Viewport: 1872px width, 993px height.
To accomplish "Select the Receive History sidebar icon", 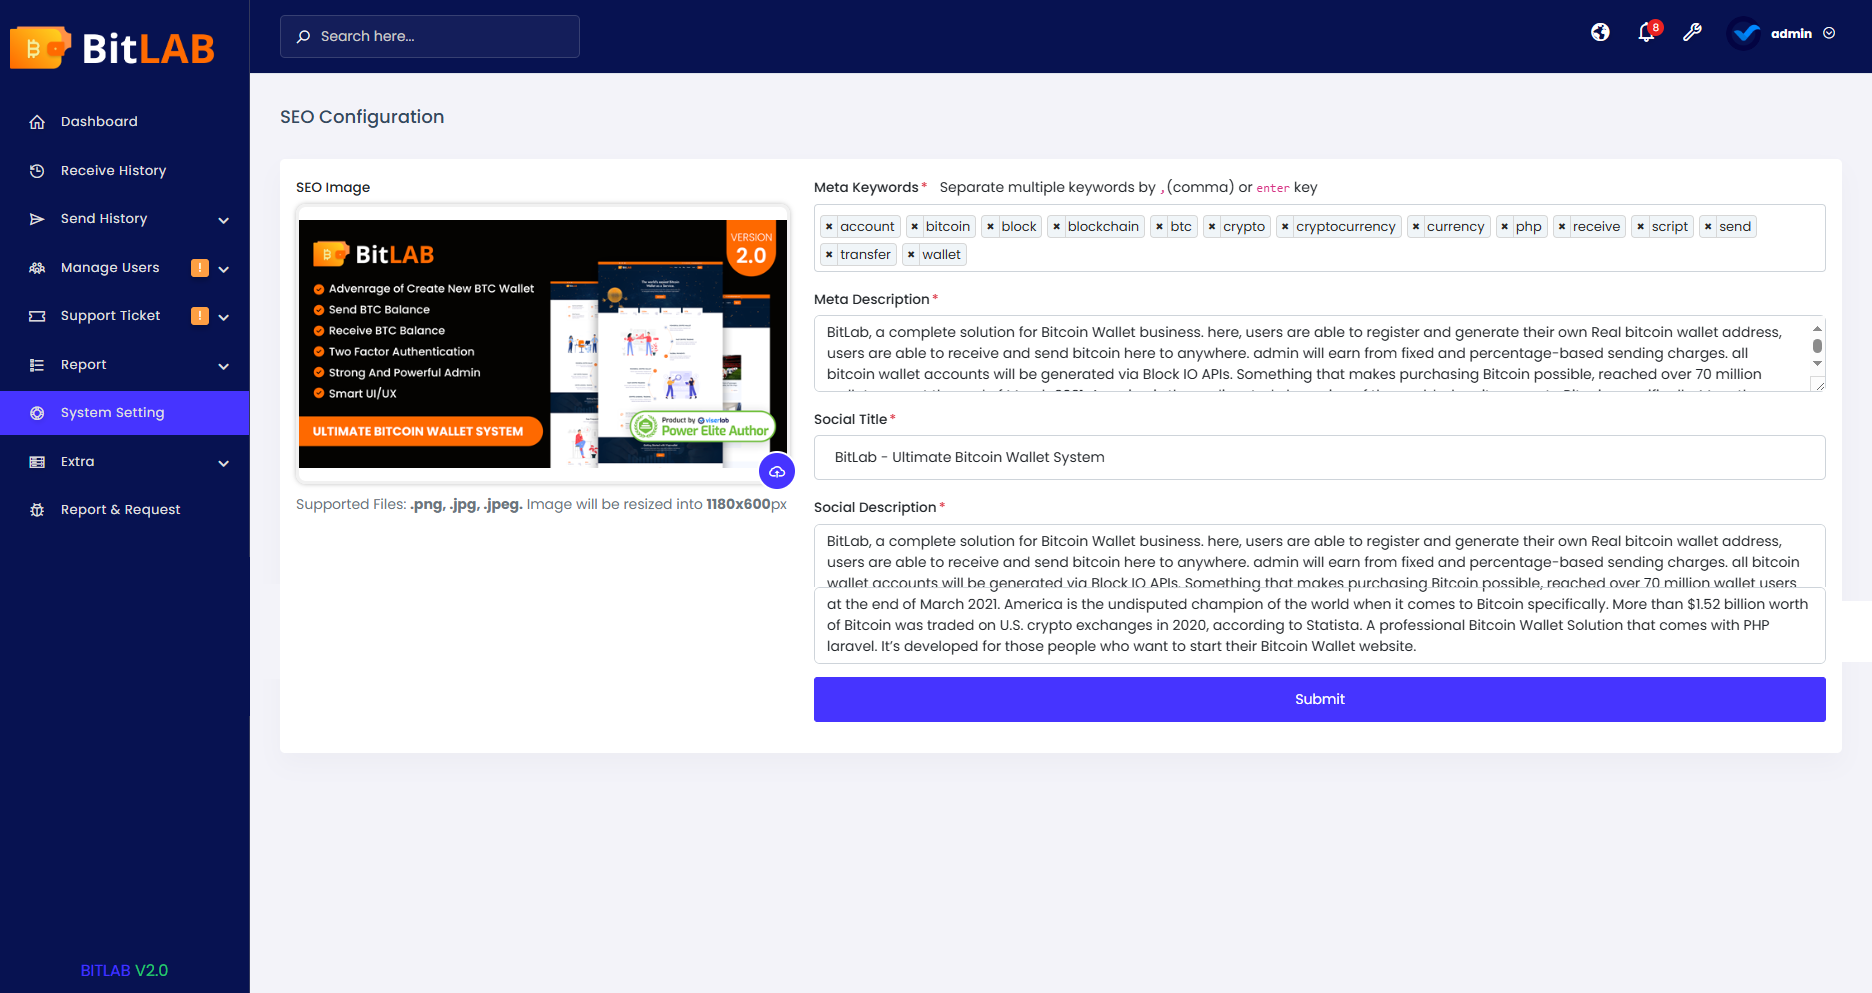I will point(37,170).
